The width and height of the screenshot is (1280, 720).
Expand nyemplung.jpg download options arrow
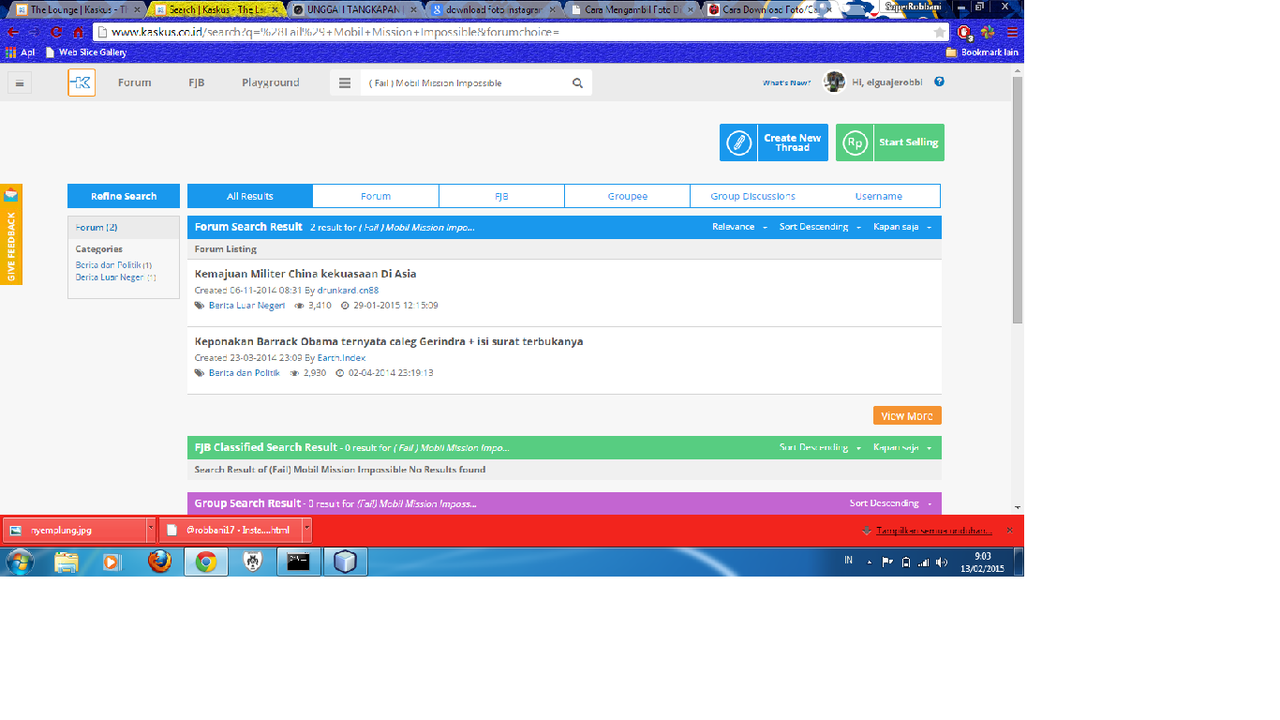tap(150, 530)
